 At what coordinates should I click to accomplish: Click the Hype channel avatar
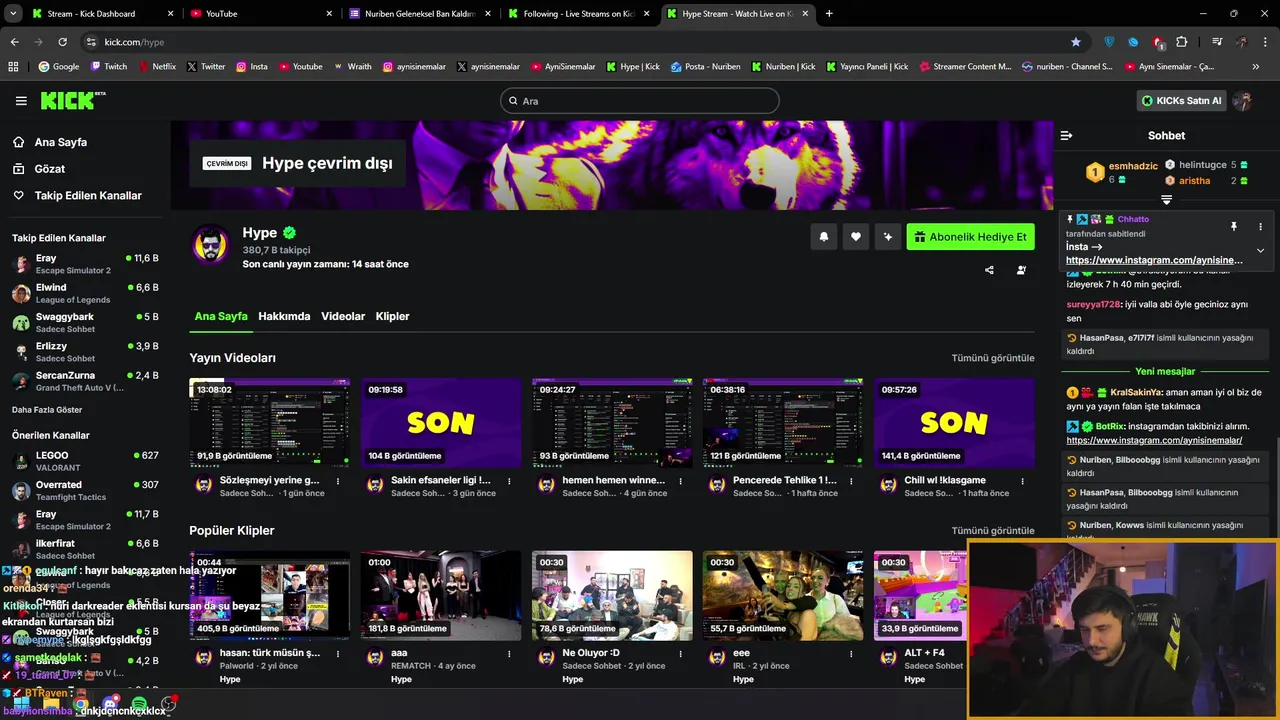tap(211, 245)
